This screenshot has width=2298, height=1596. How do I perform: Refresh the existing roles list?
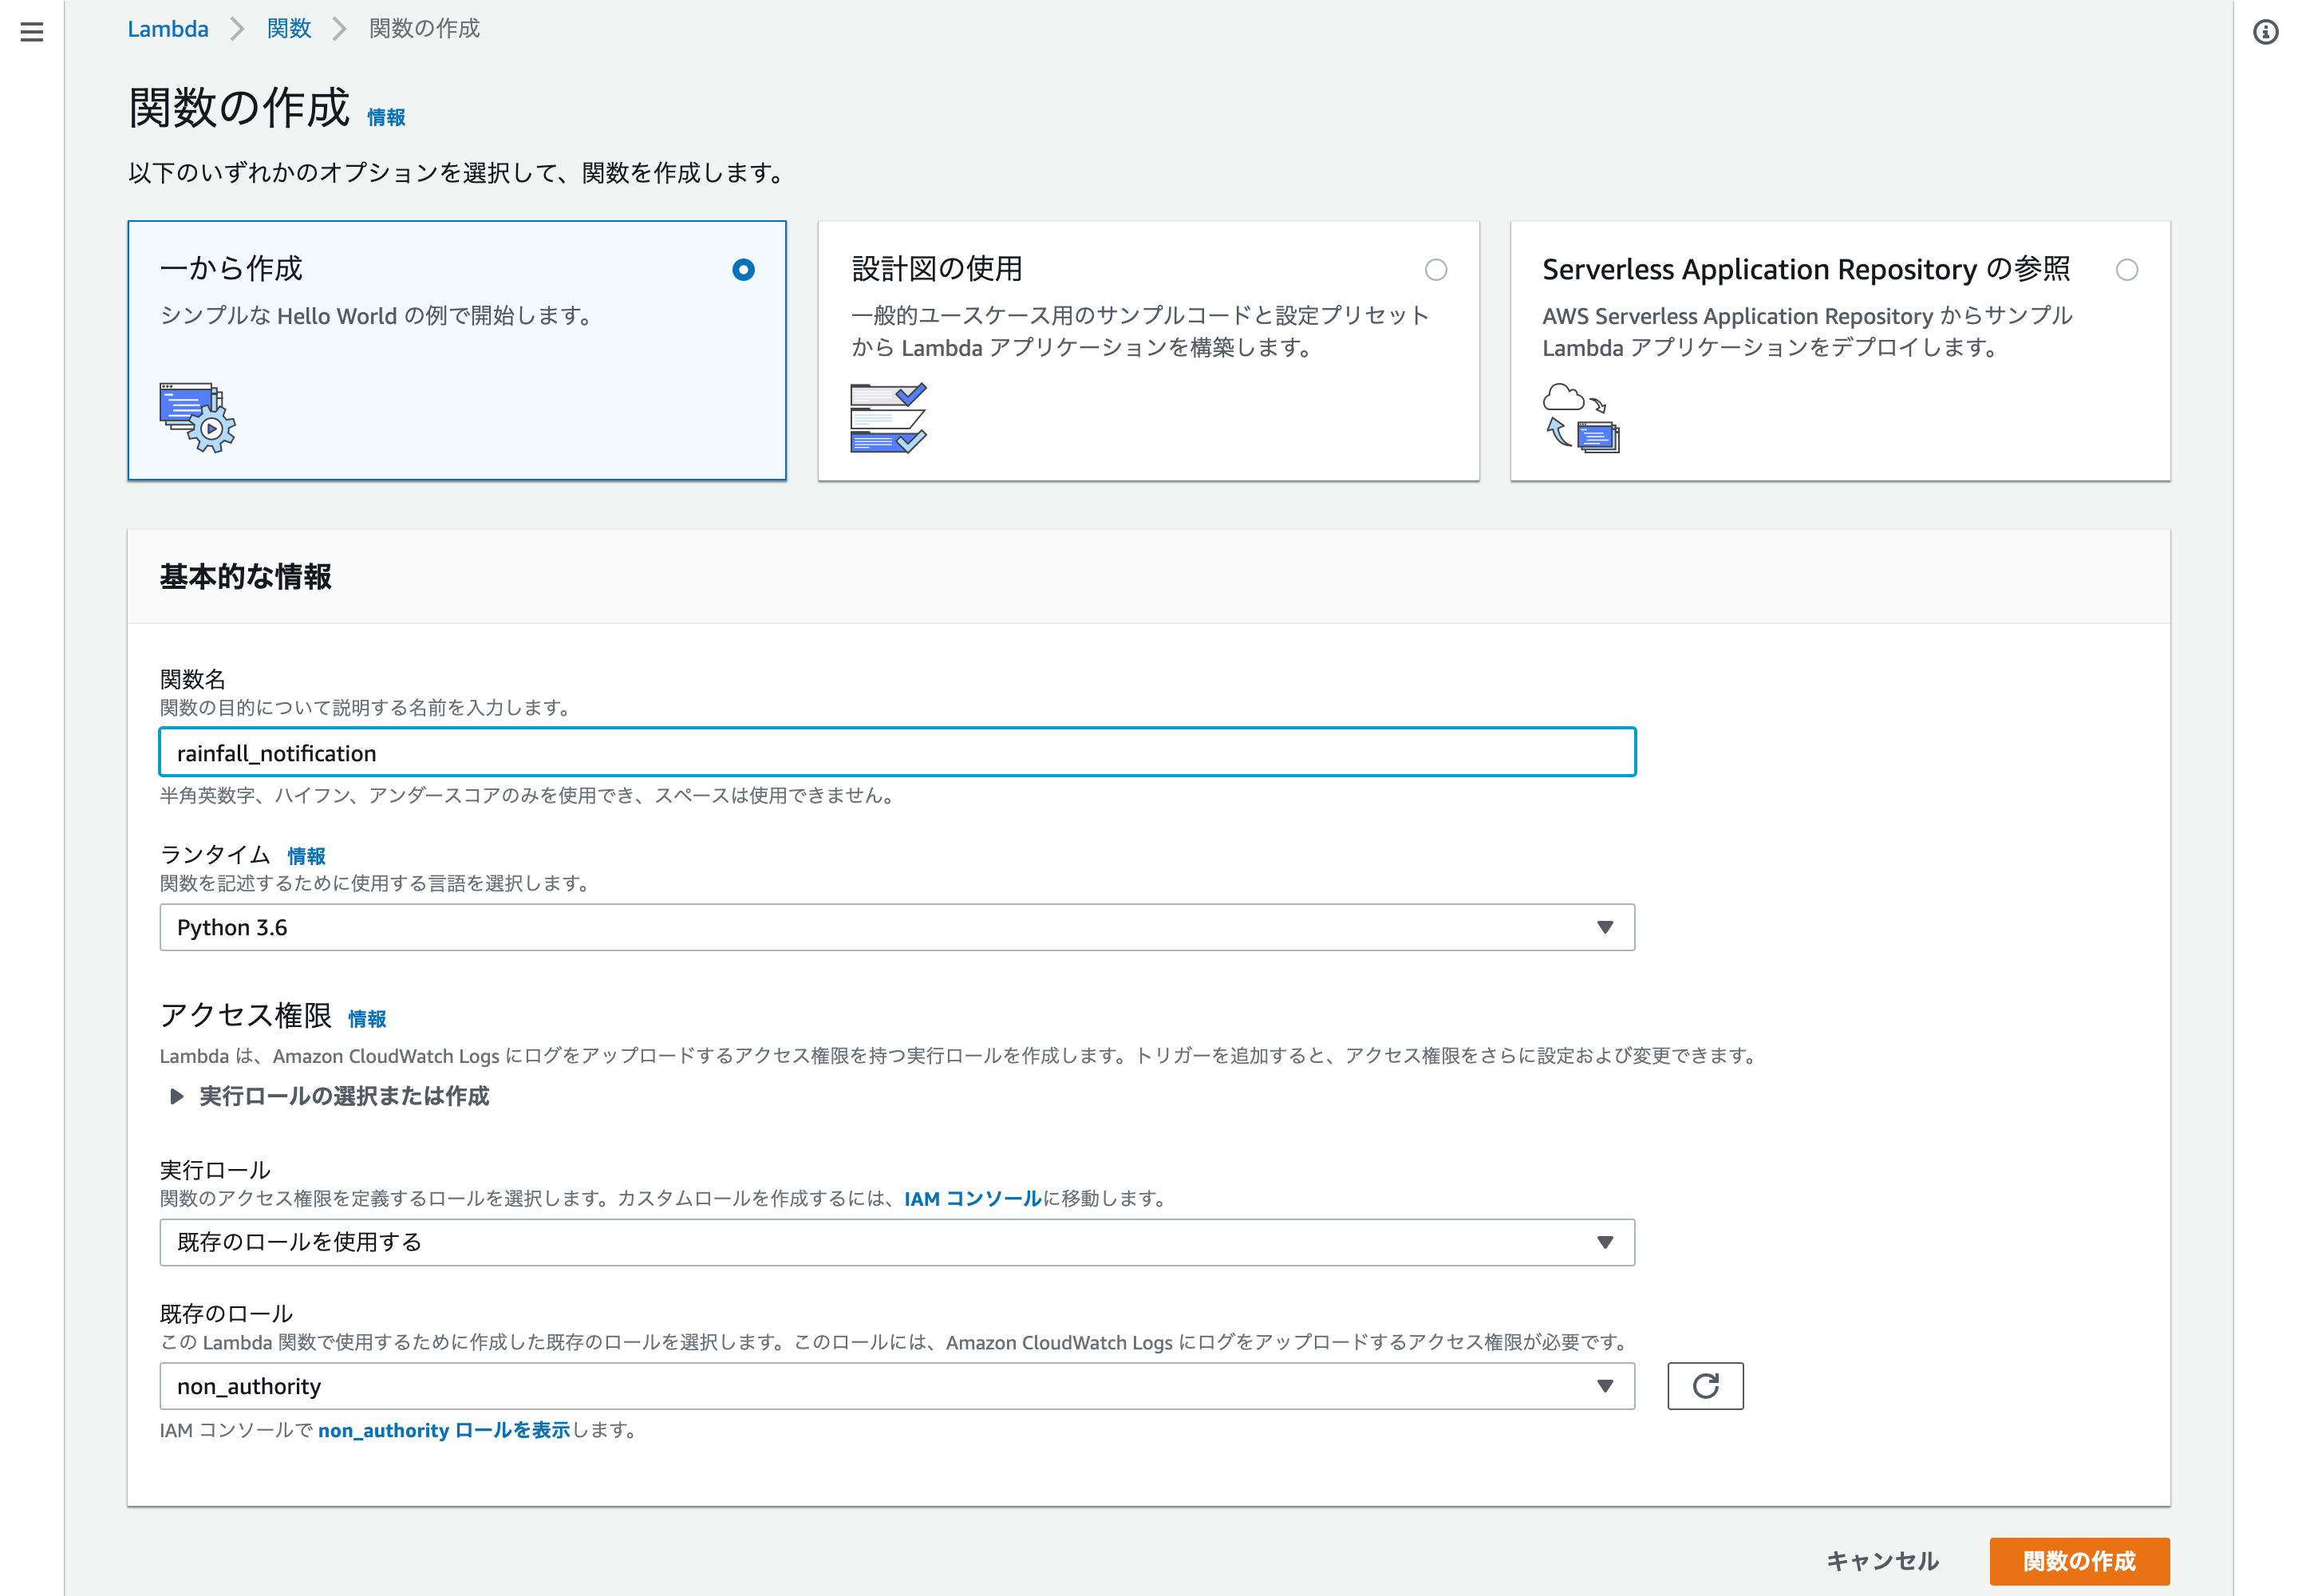[1705, 1386]
